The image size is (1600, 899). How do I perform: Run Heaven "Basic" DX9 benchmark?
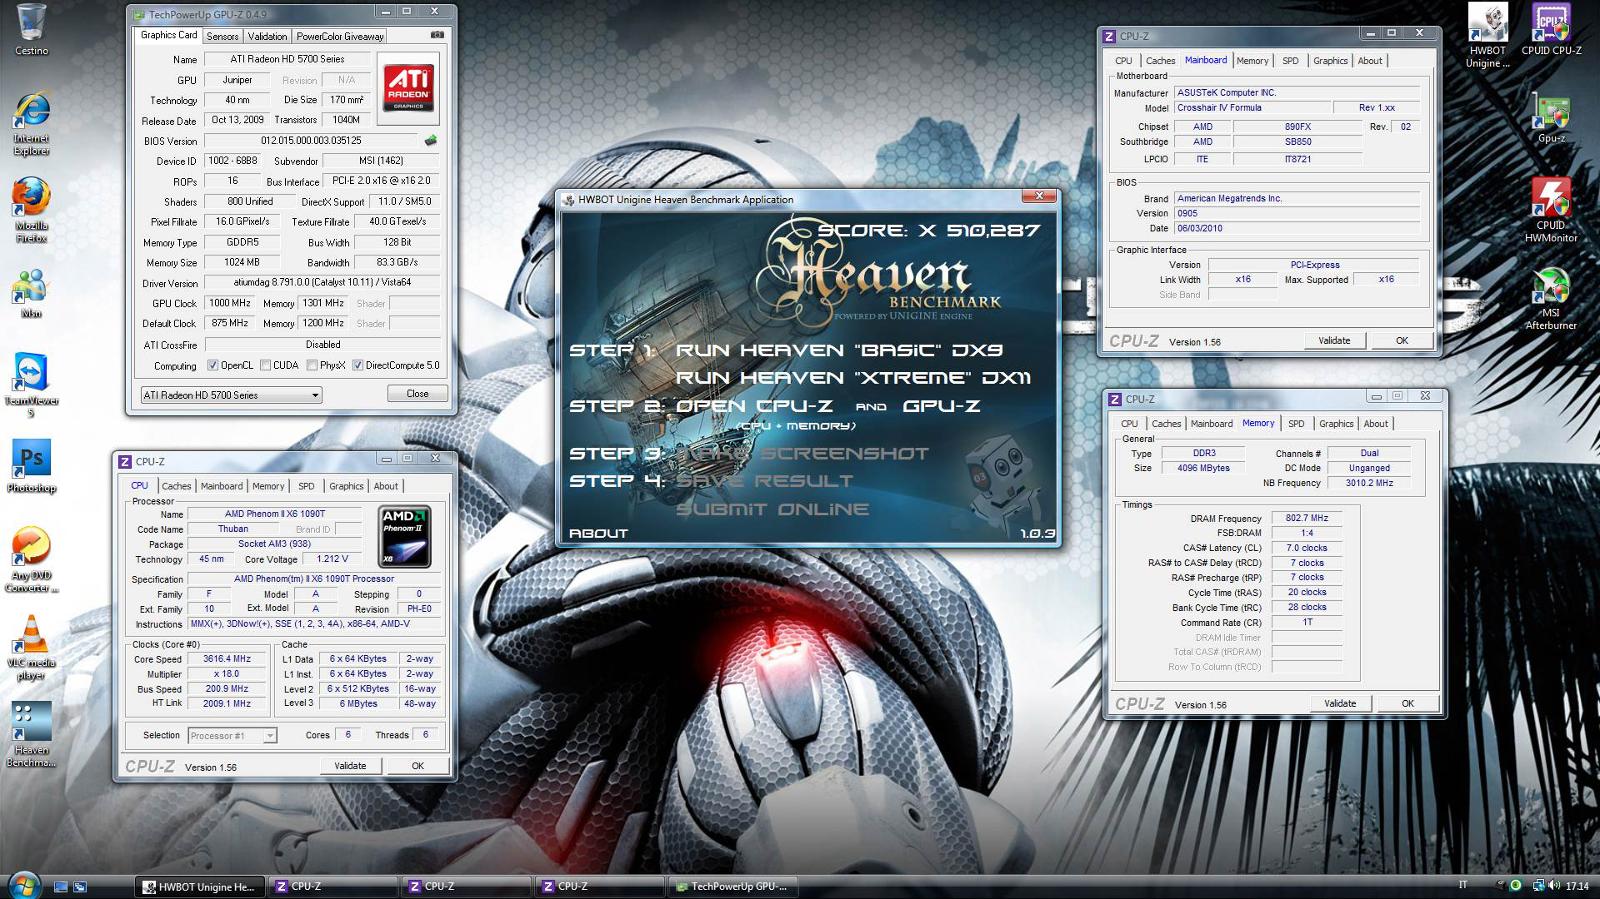839,350
